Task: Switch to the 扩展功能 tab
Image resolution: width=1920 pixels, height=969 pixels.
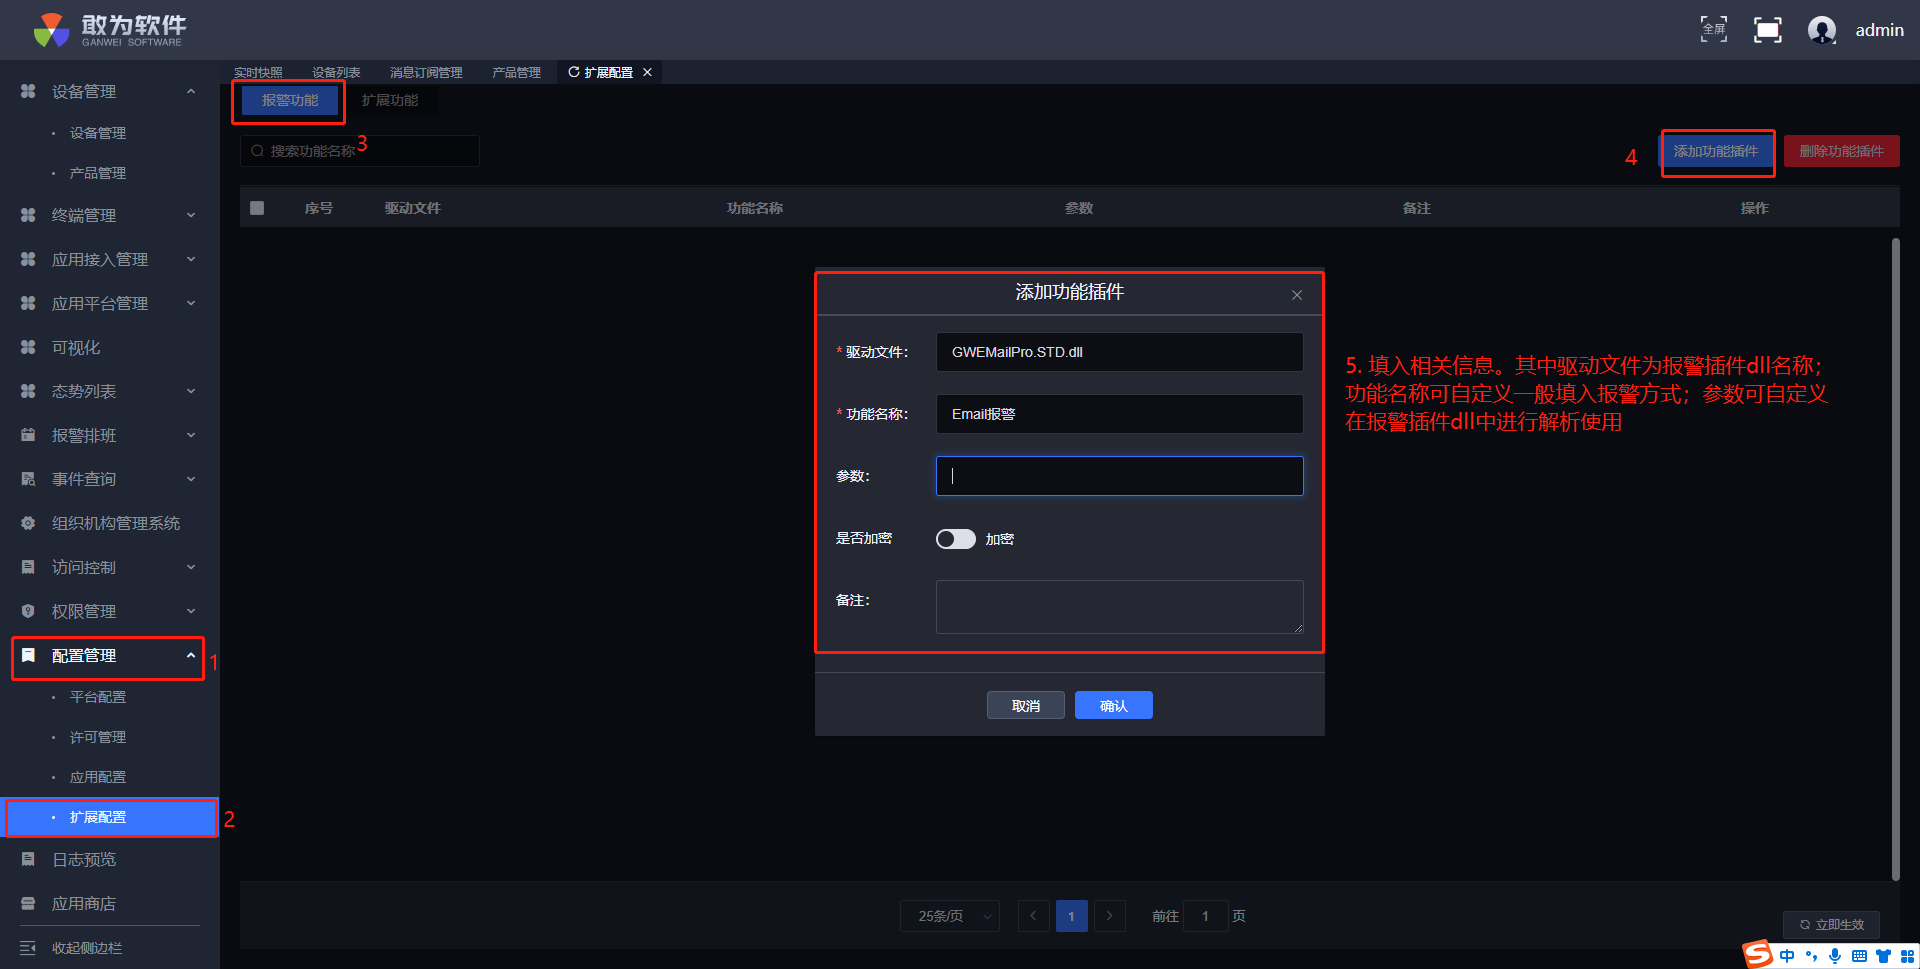Action: coord(390,100)
